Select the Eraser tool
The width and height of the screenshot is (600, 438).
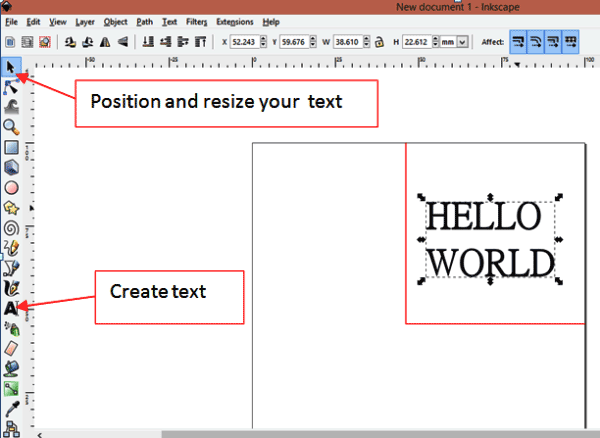(x=11, y=348)
